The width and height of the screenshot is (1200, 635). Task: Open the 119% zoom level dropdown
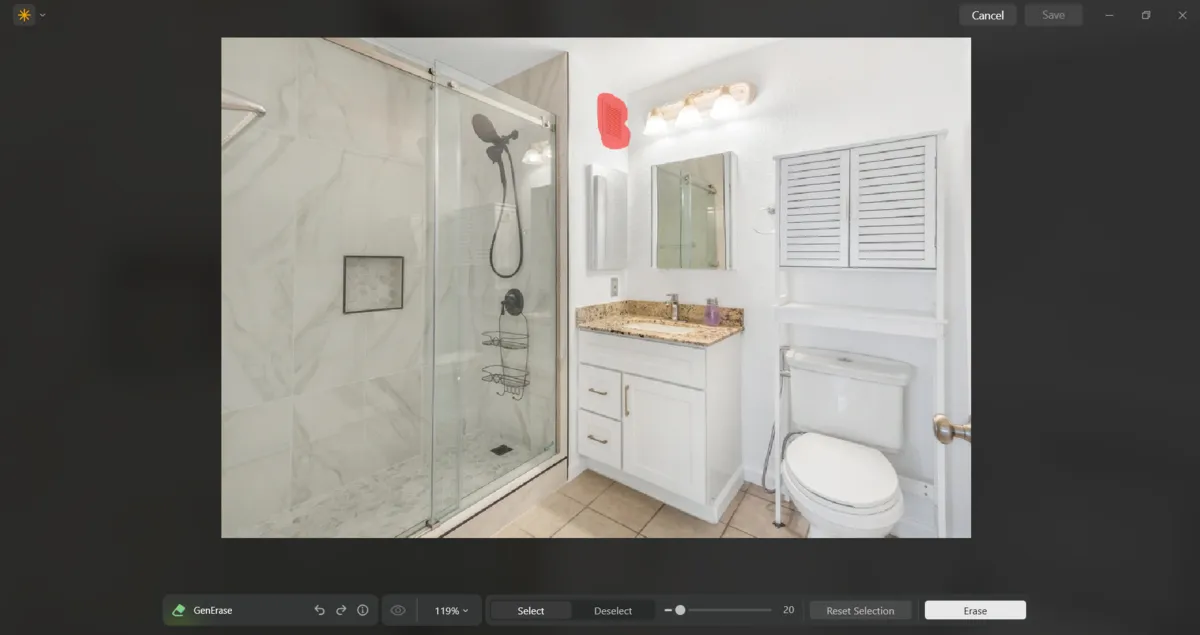tap(447, 610)
